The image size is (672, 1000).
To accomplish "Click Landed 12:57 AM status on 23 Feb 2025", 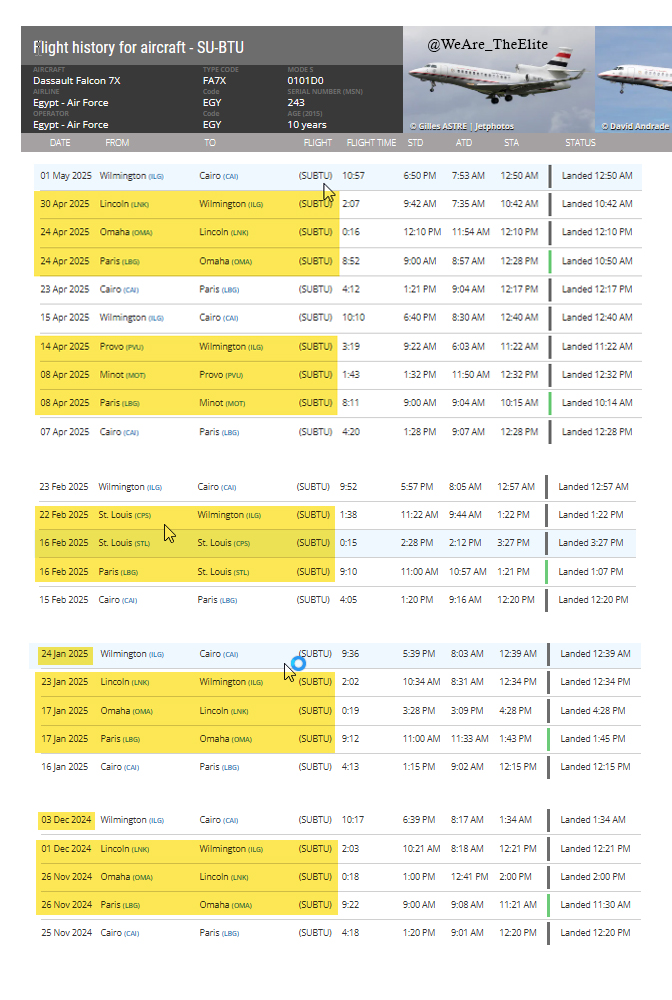I will 594,487.
